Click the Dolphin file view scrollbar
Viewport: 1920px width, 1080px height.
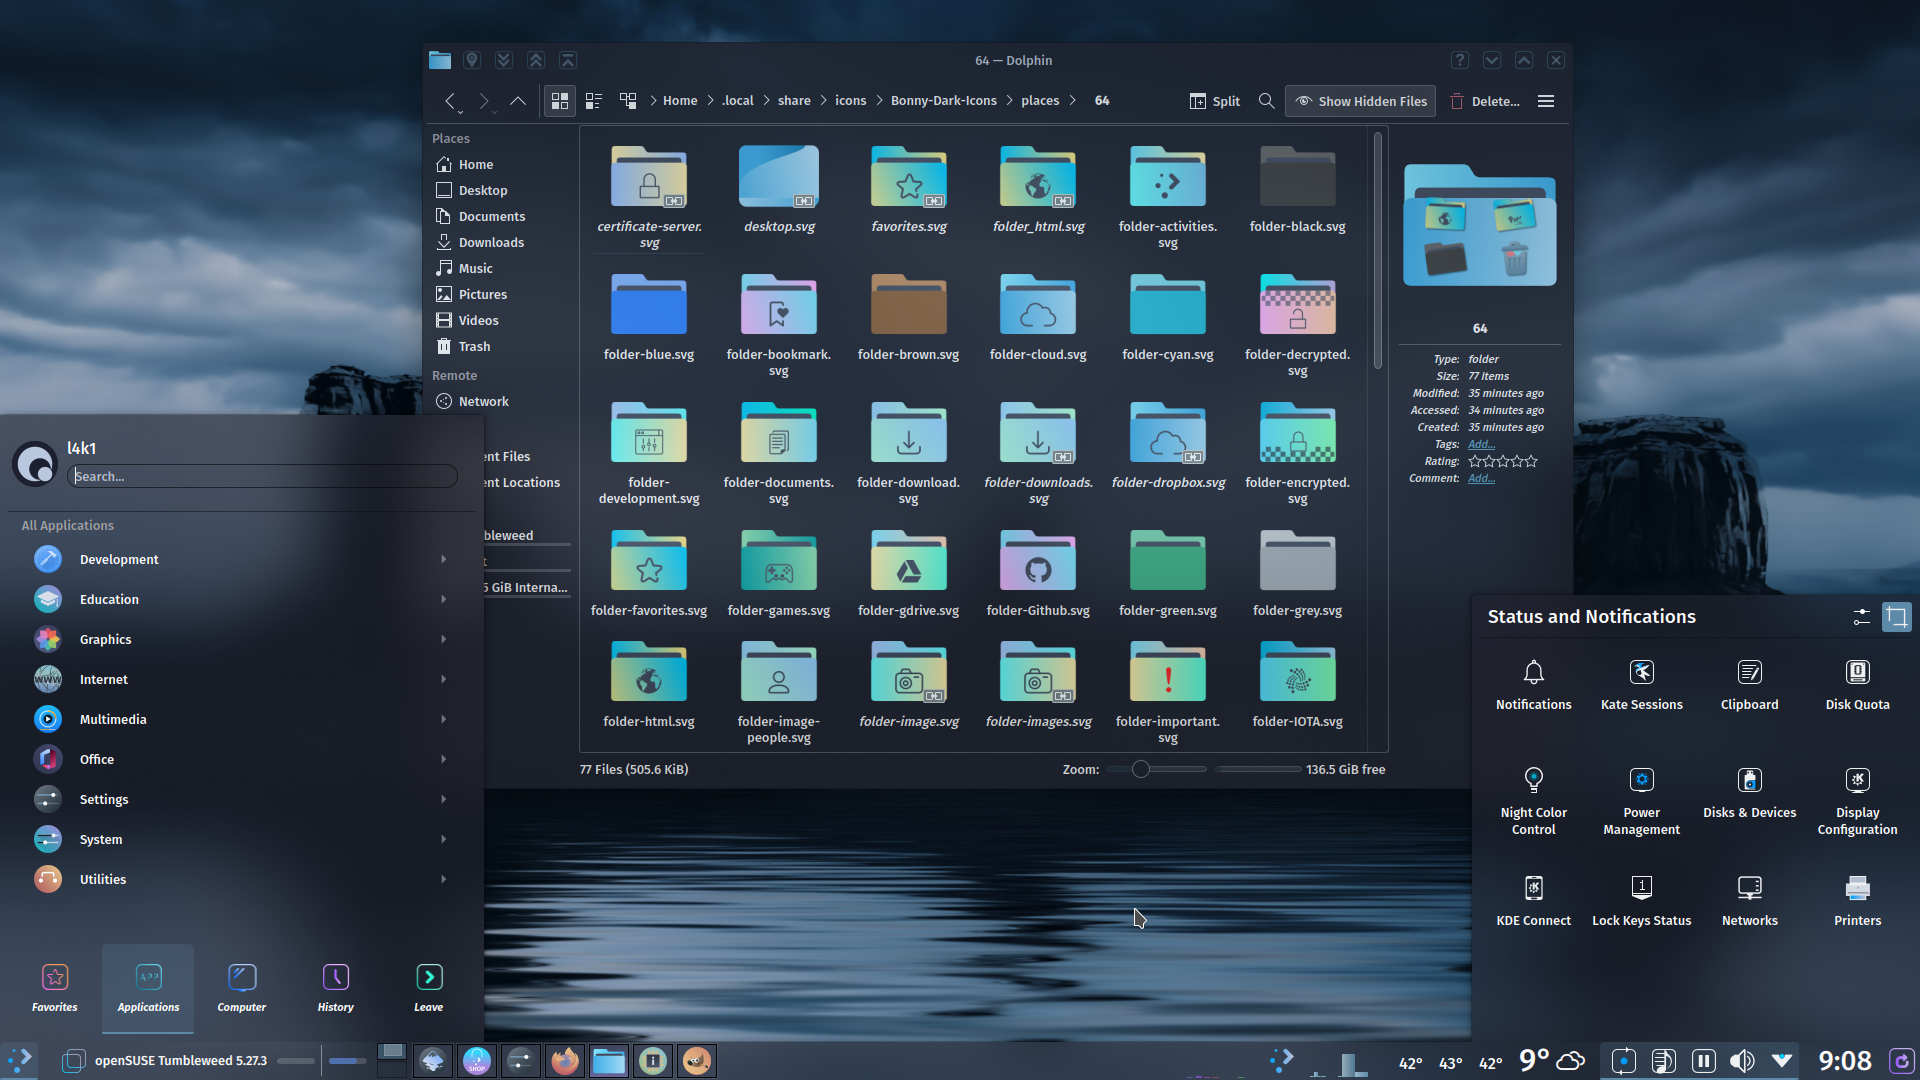pyautogui.click(x=1378, y=250)
